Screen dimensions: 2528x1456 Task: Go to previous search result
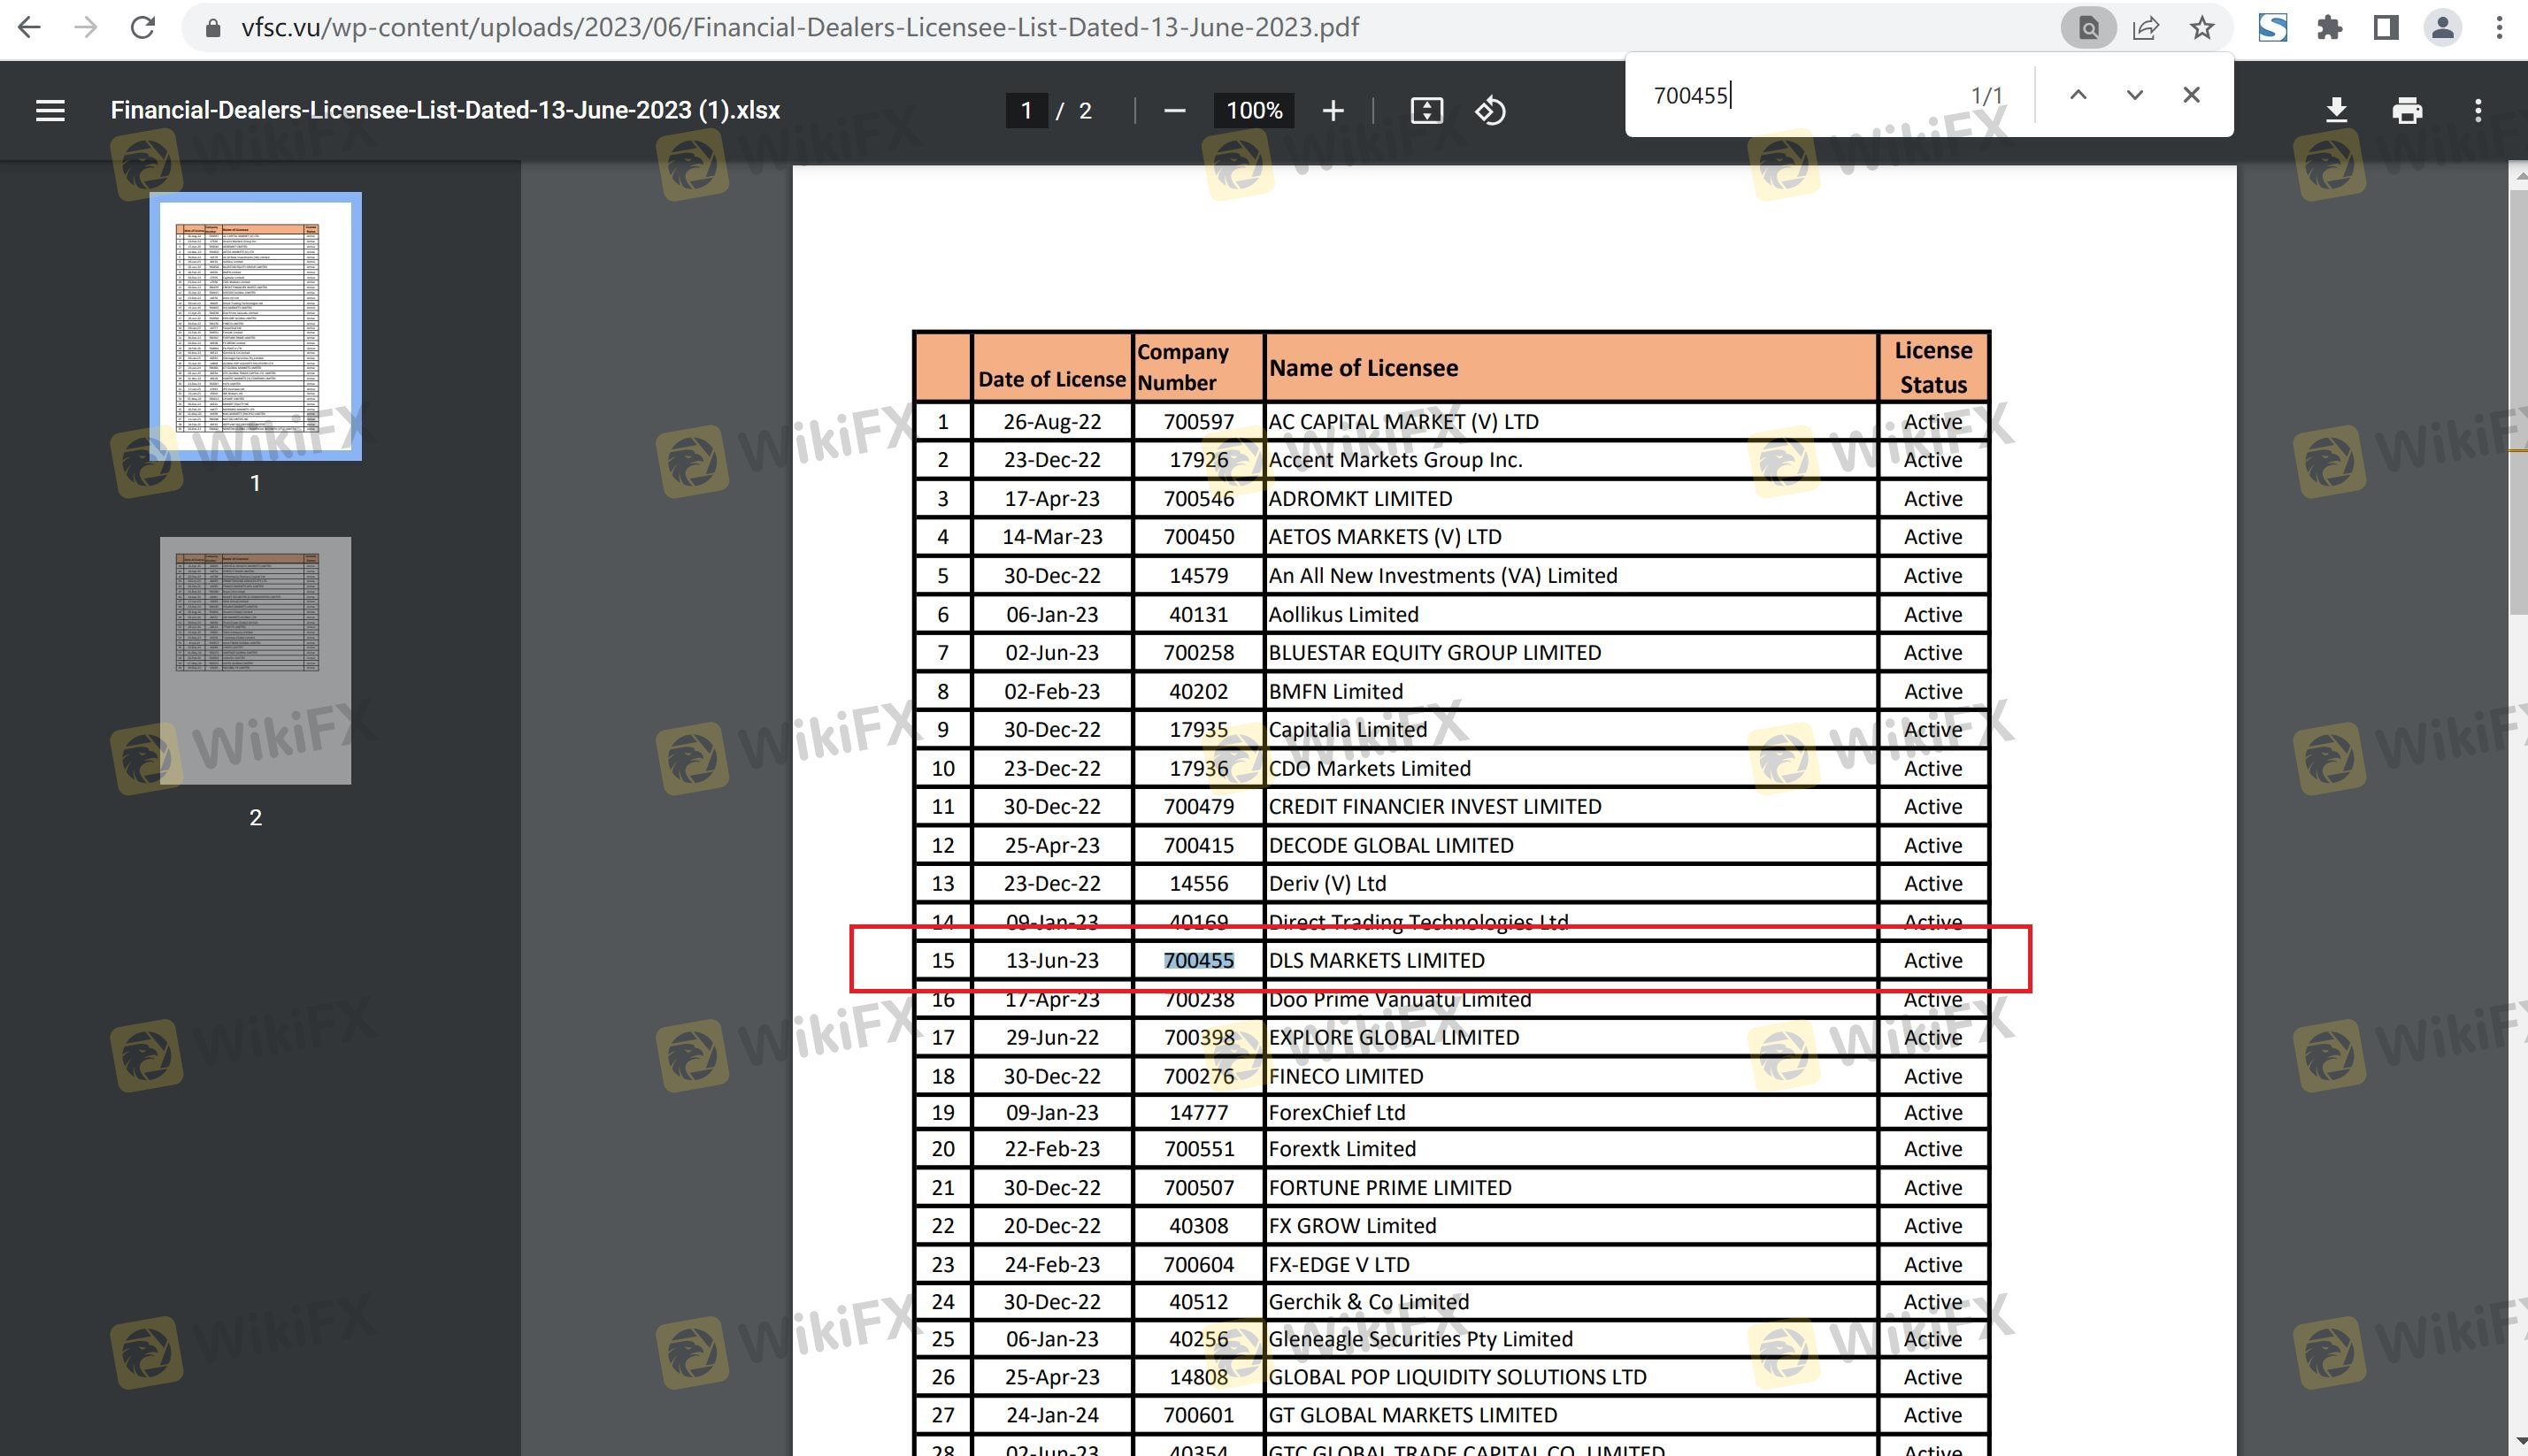tap(2078, 95)
